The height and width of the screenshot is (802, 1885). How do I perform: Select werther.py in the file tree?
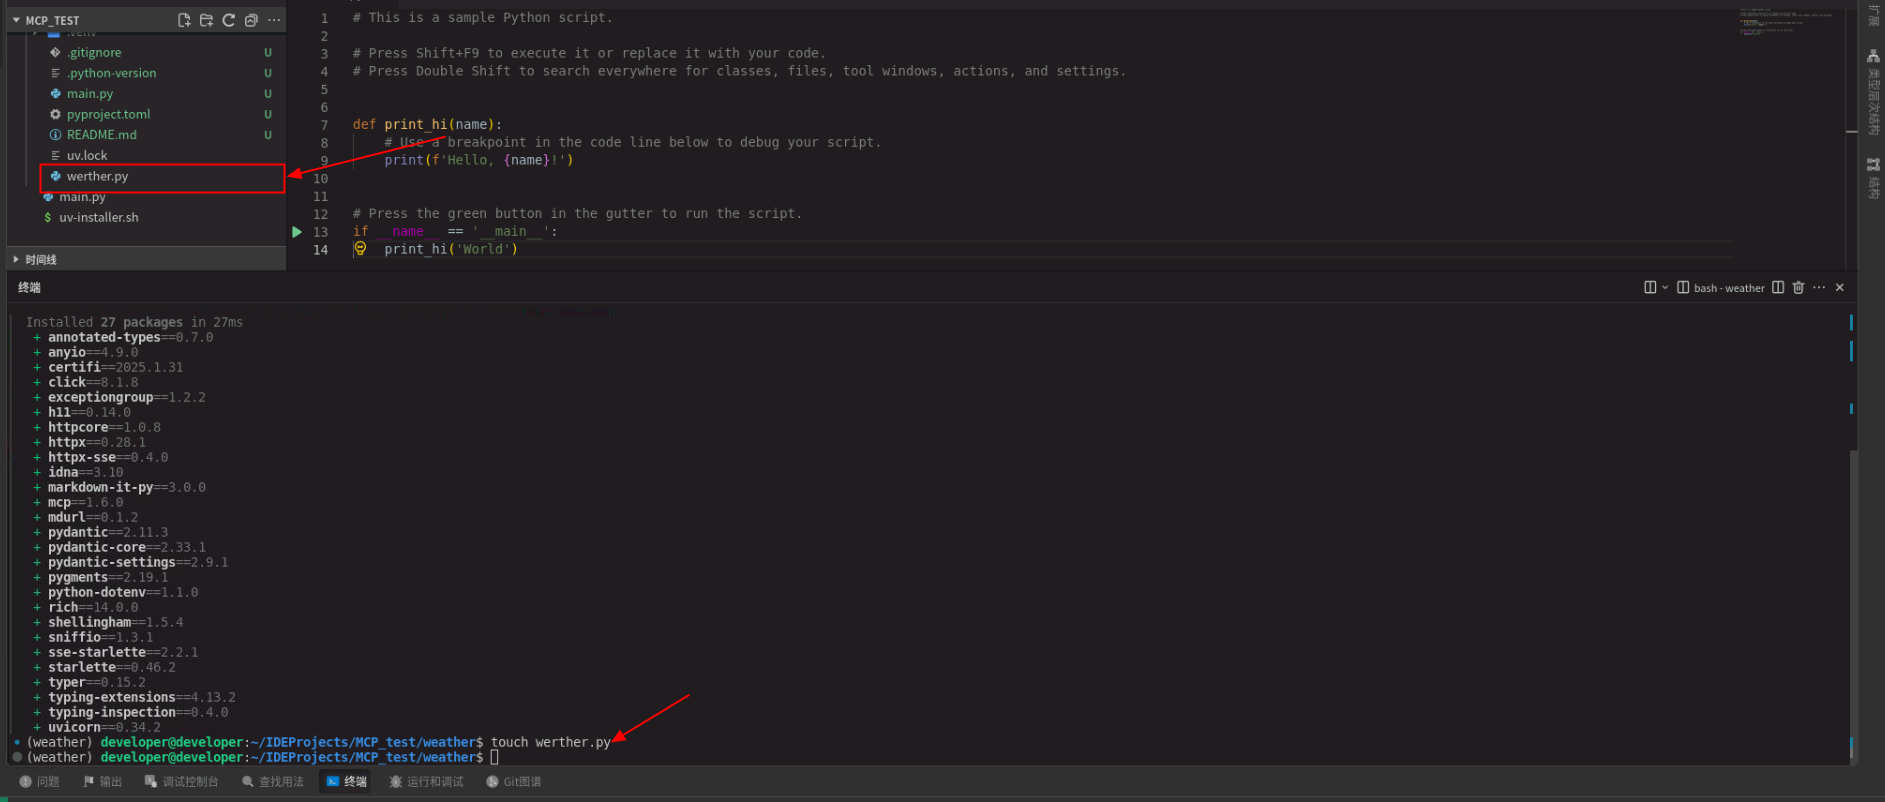click(x=163, y=177)
